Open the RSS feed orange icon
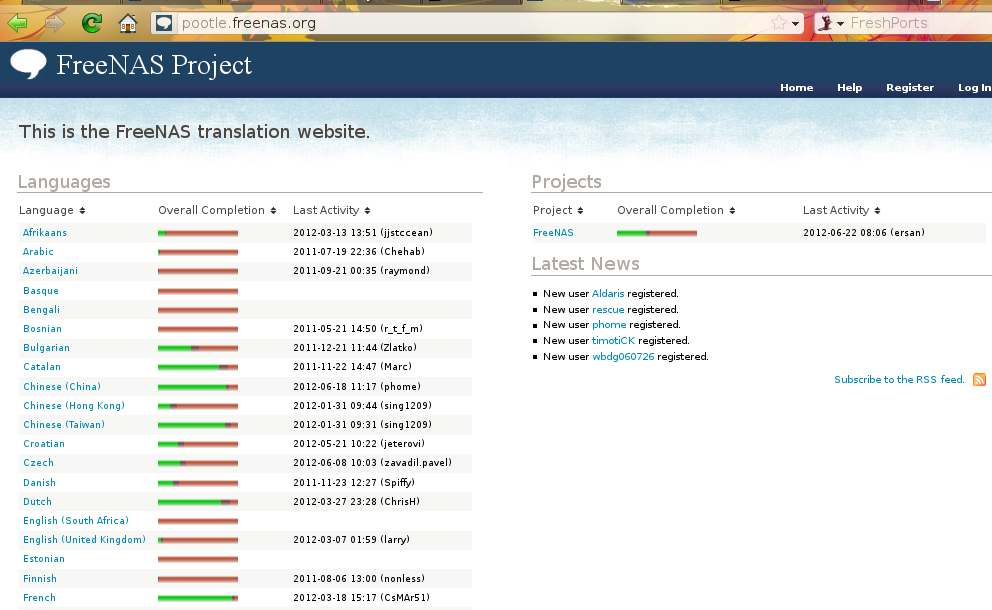The image size is (992, 610). coord(979,380)
